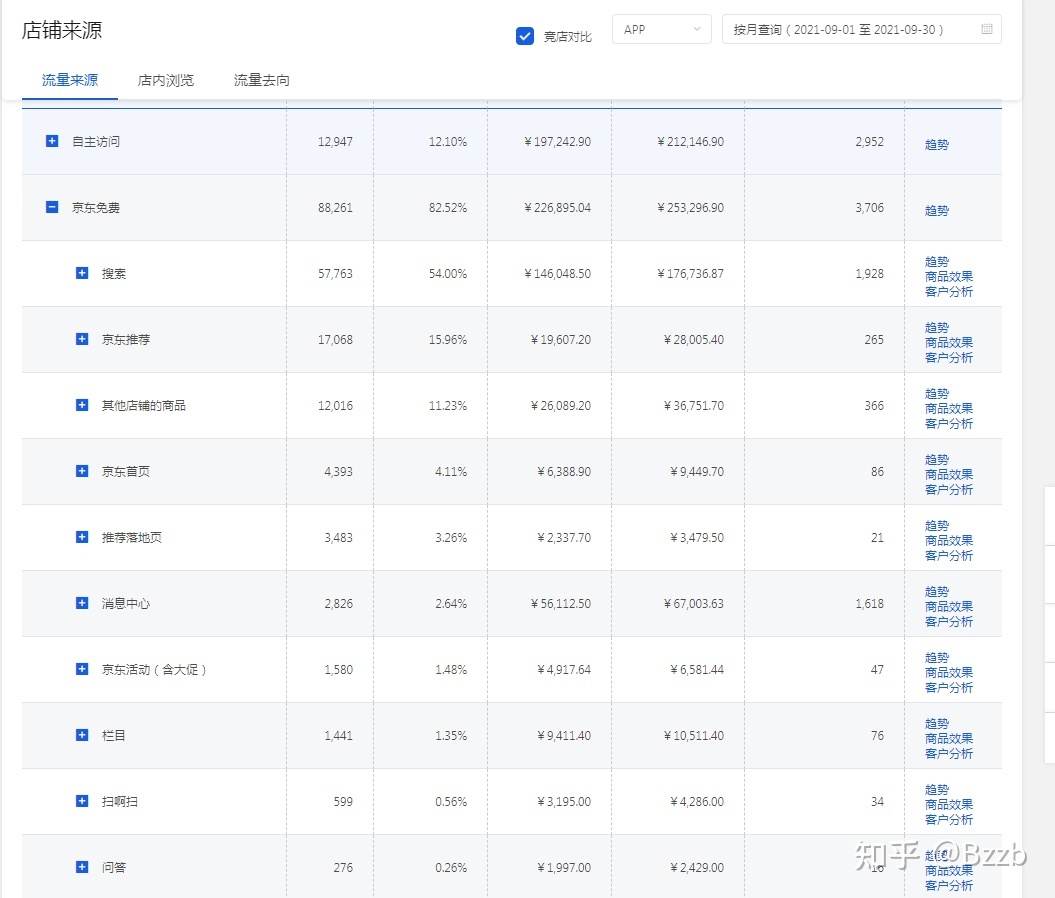Open 客户分析 link in 推荐落地页 row
This screenshot has width=1055, height=898.
point(949,555)
